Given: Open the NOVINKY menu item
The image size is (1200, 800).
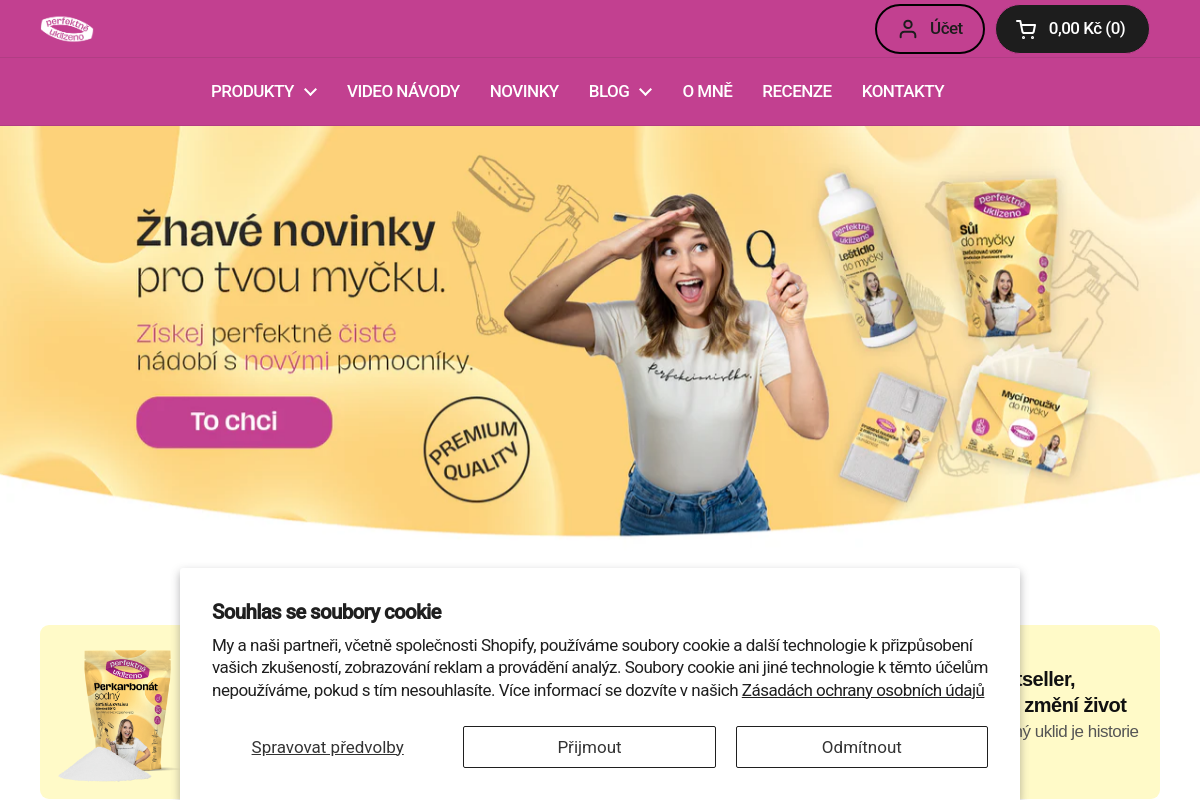Looking at the screenshot, I should click(524, 92).
